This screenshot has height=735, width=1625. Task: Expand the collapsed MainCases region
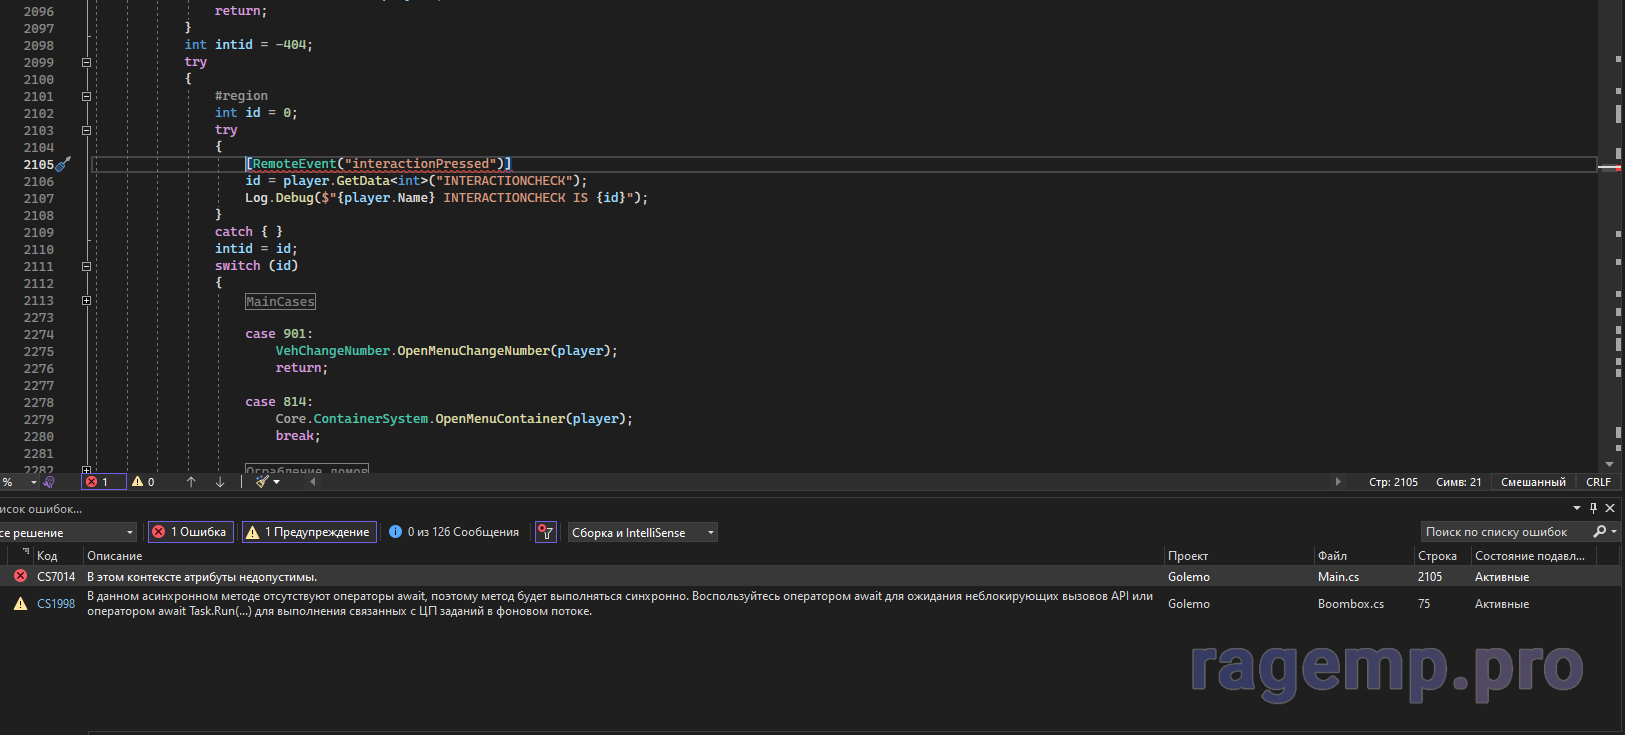(x=86, y=301)
